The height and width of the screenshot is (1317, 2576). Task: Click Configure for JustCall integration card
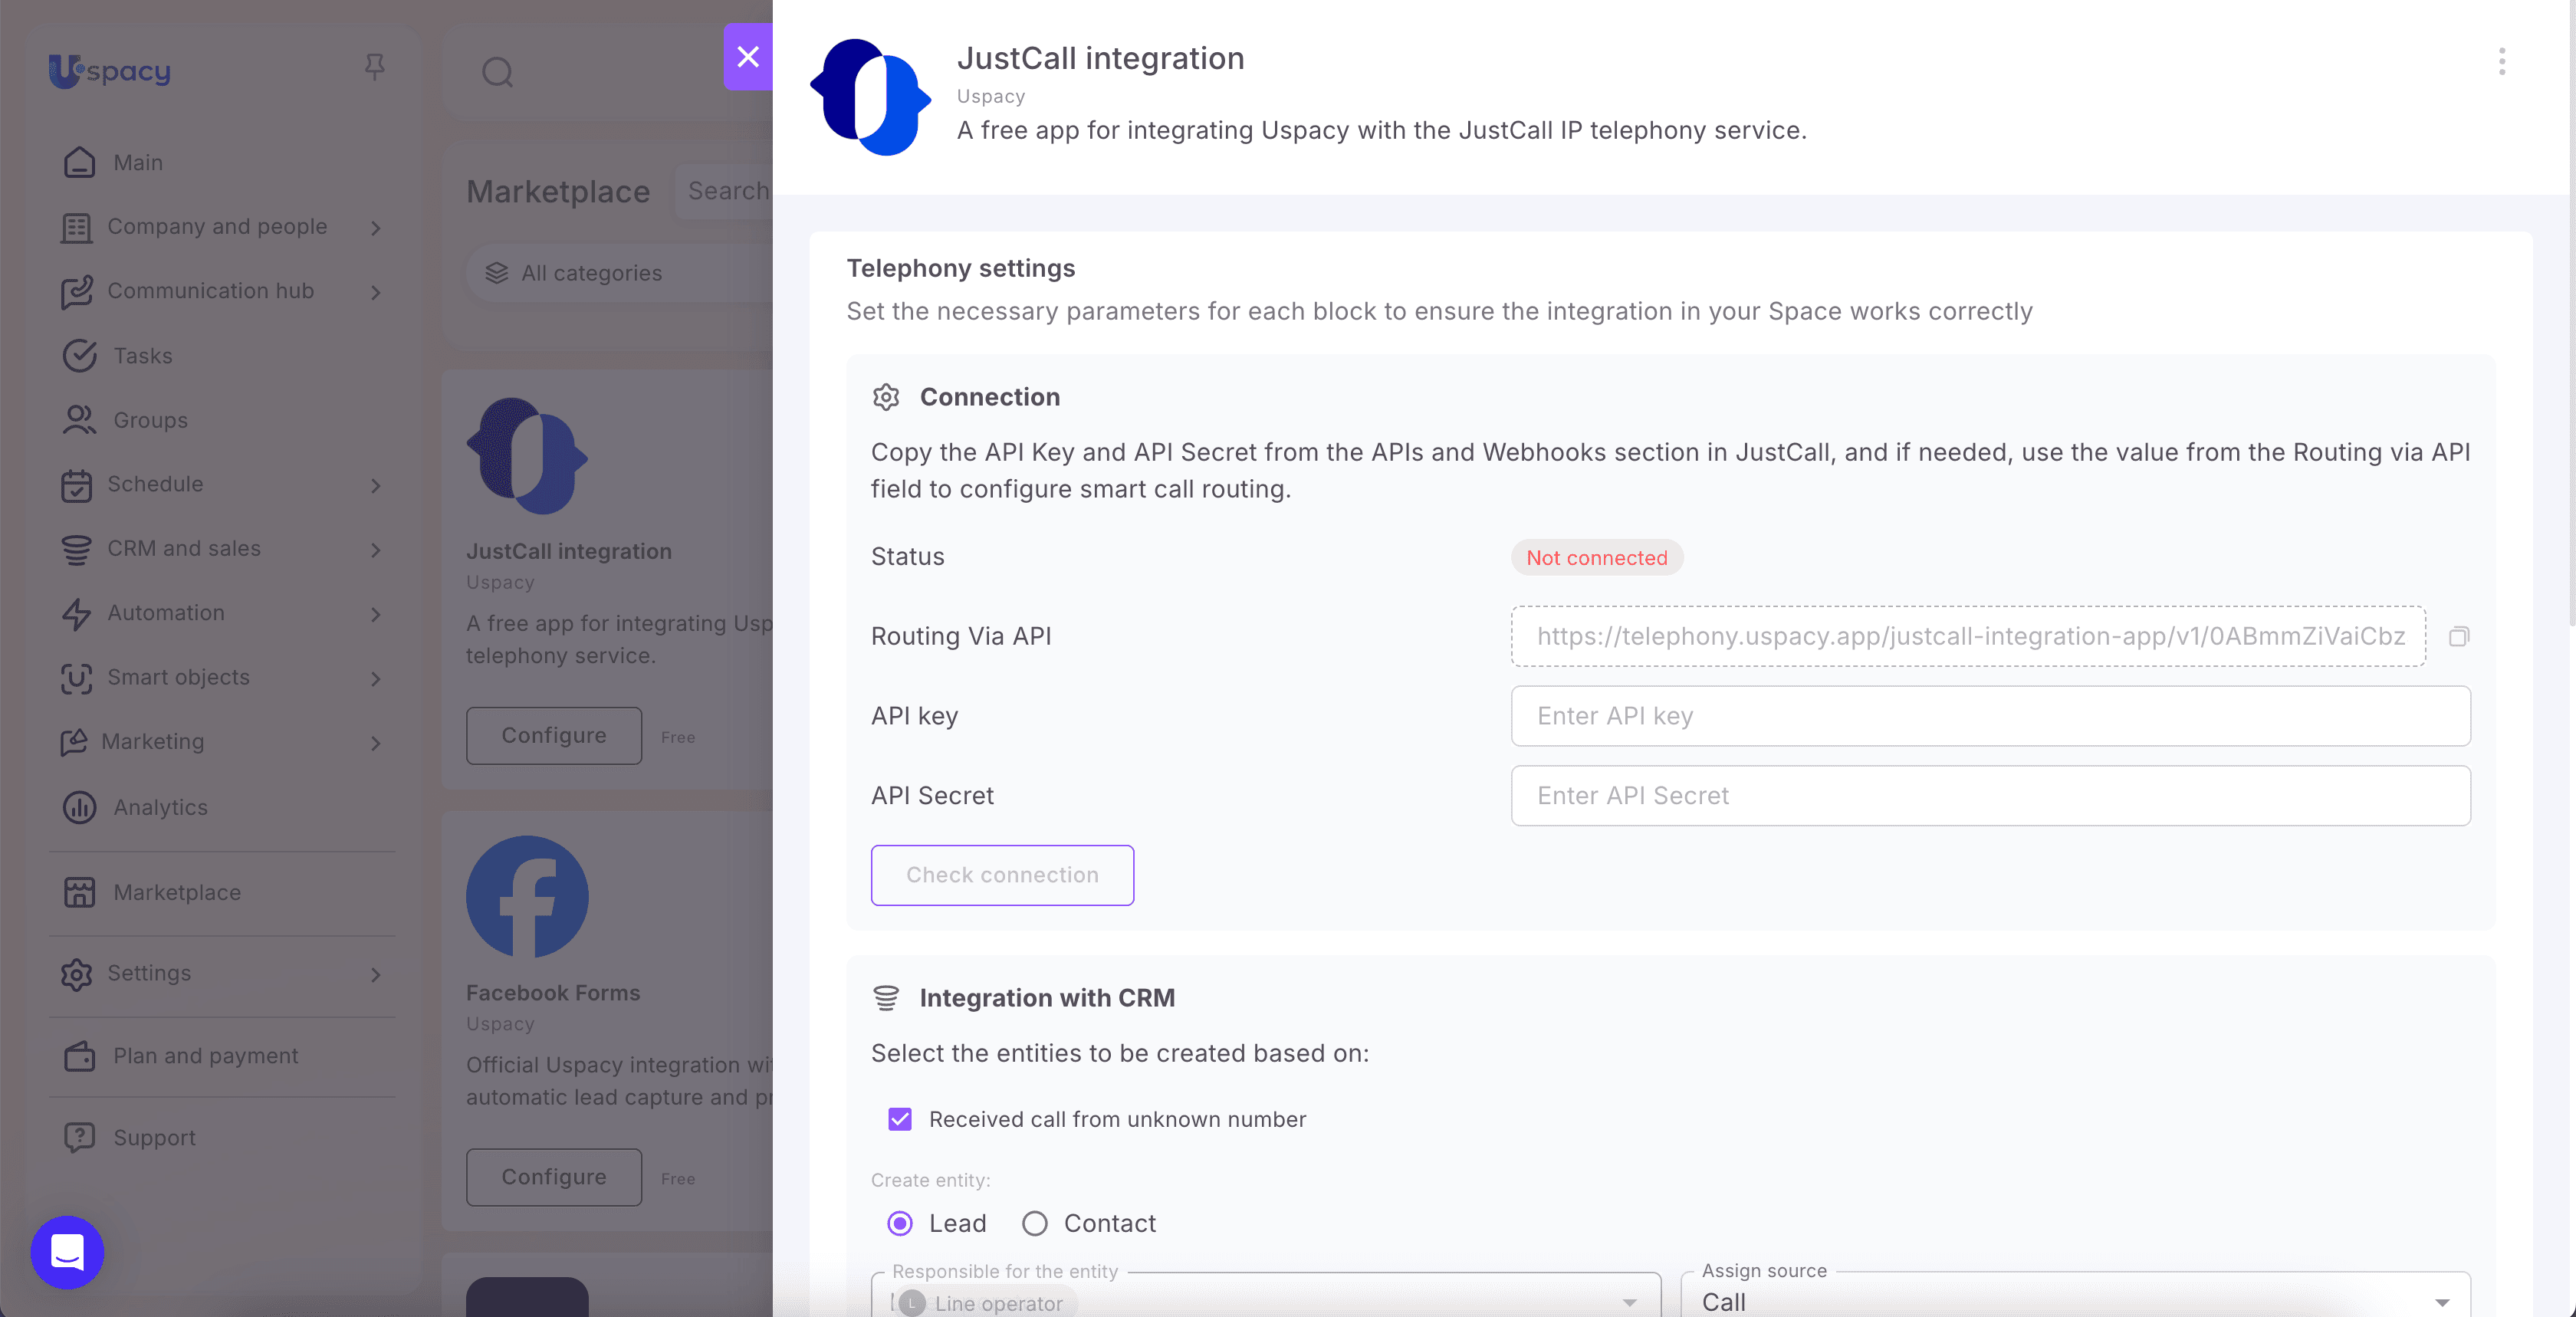coord(554,735)
